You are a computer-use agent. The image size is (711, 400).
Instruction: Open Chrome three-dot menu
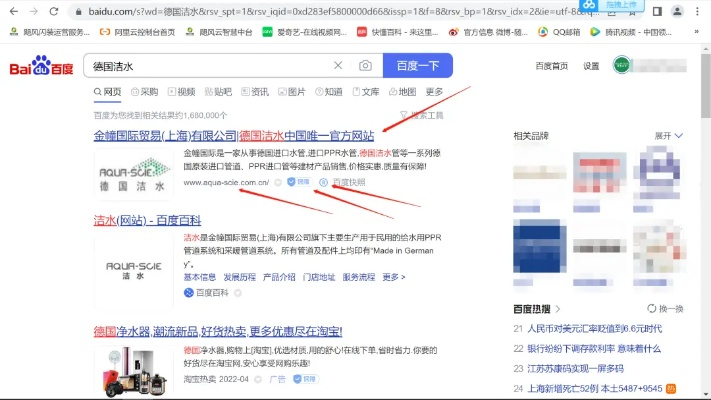click(697, 11)
